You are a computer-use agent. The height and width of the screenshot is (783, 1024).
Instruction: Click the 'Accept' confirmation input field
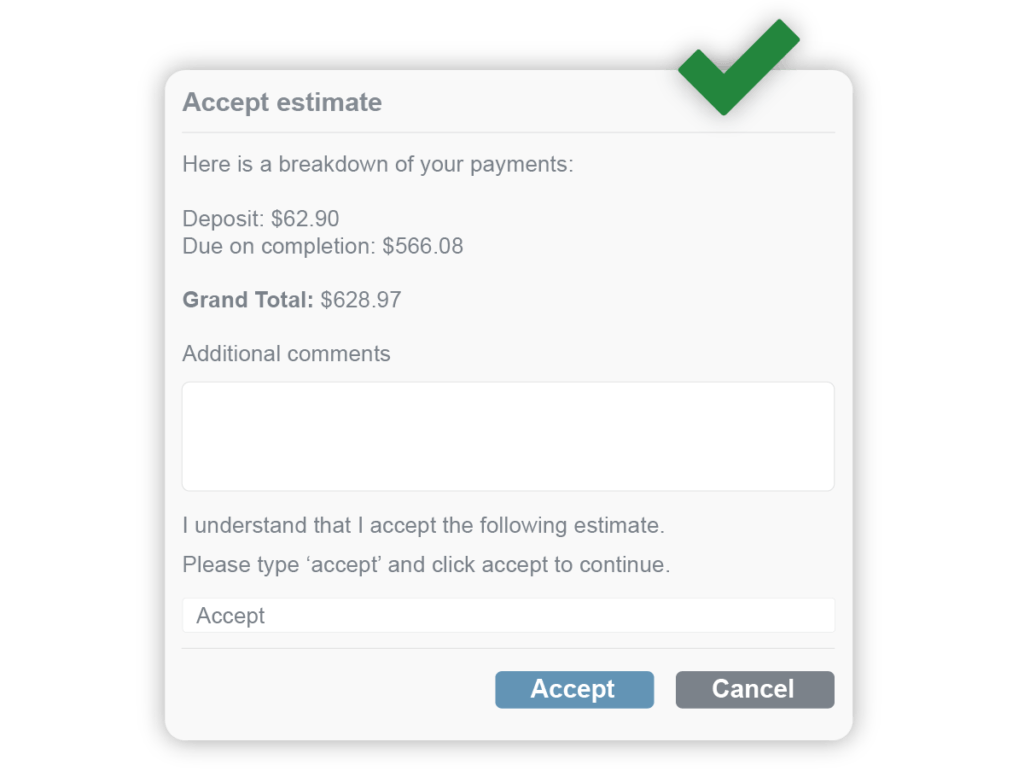pos(508,616)
